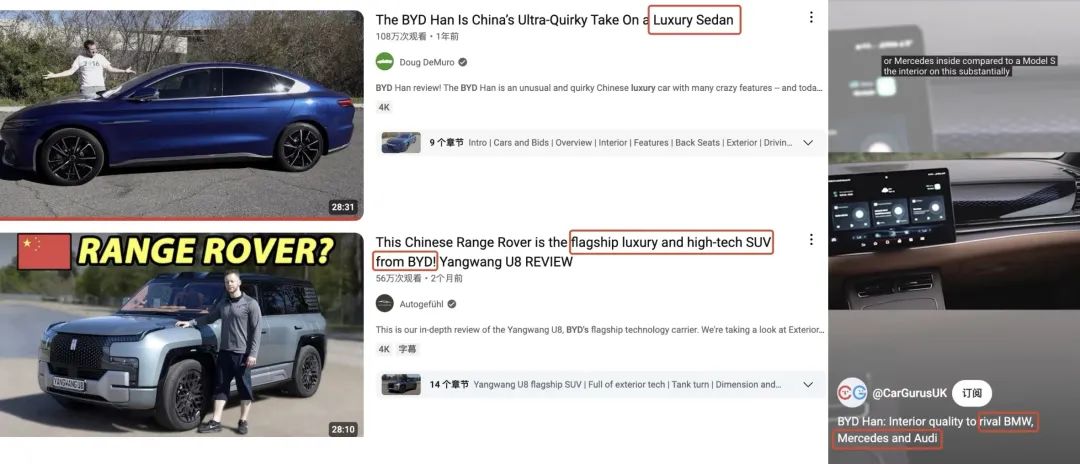Click Autogefühl channel avatar
This screenshot has width=1080, height=464.
click(384, 304)
